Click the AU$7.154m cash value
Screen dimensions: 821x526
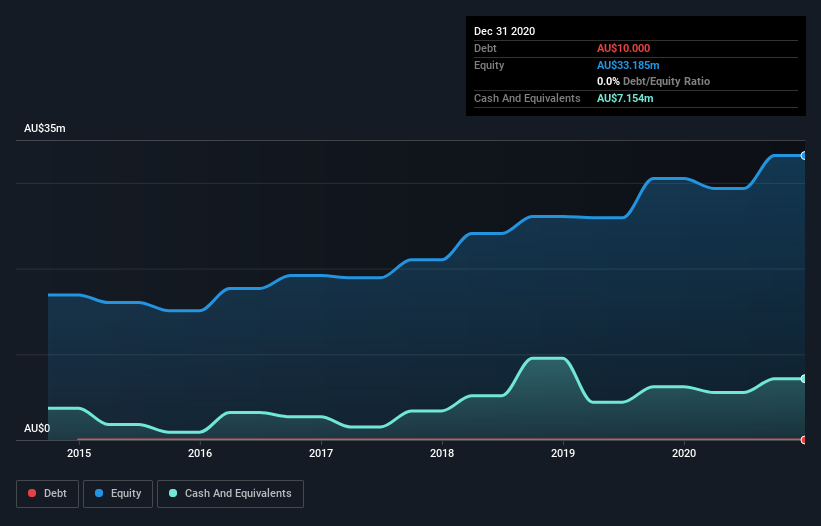(625, 98)
